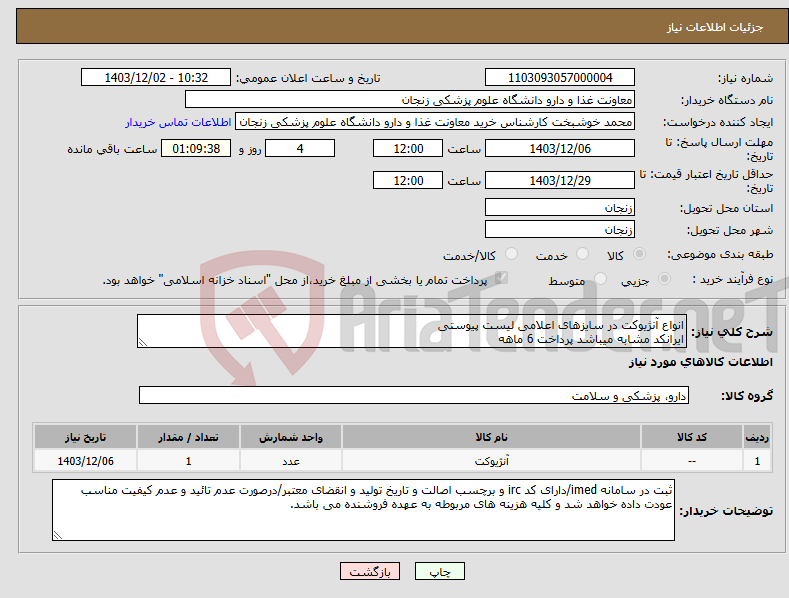Click the نام کالا column header

pyautogui.click(x=491, y=437)
